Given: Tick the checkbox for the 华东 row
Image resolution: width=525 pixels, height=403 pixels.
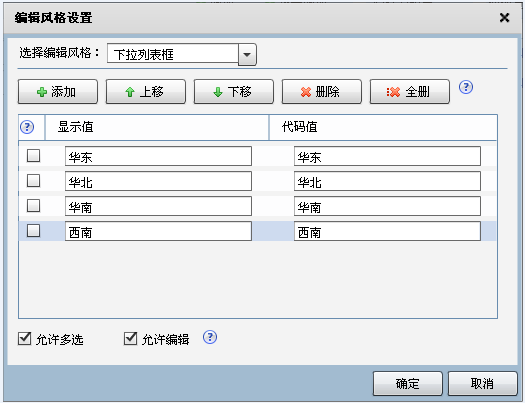Looking at the screenshot, I should [33, 156].
